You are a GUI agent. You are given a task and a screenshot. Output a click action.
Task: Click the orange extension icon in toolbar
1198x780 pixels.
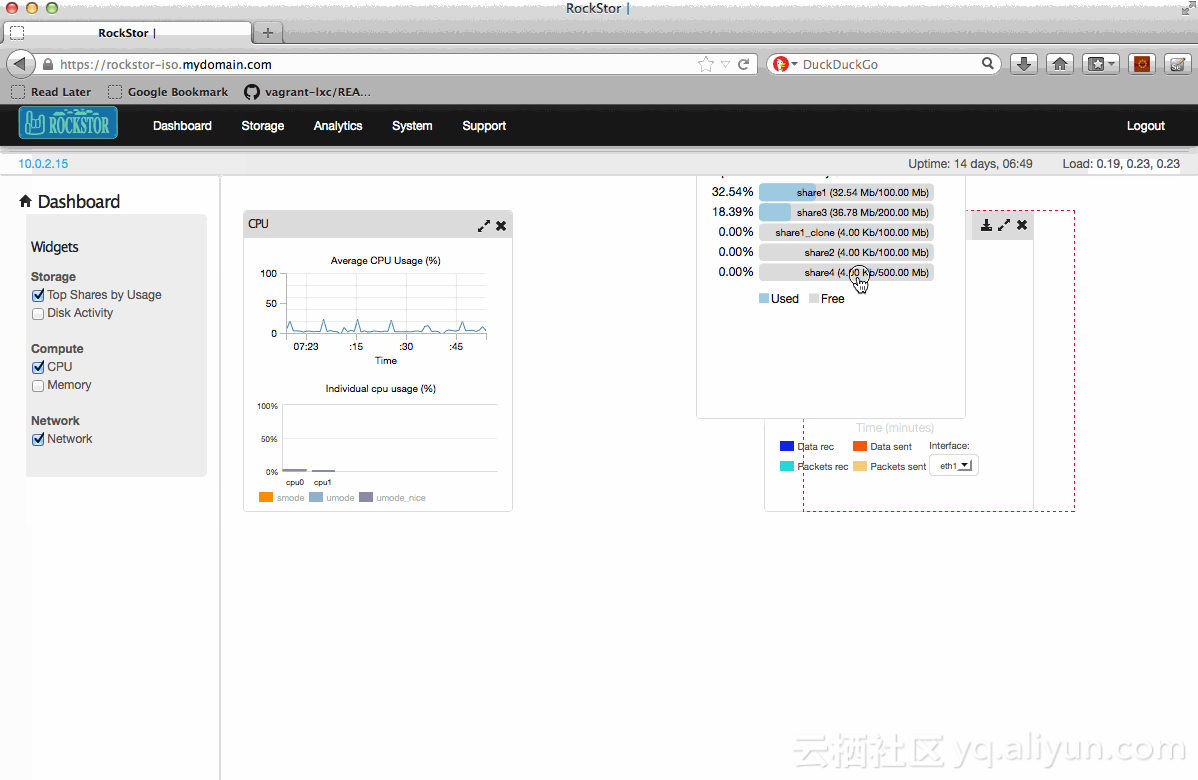tap(1142, 64)
